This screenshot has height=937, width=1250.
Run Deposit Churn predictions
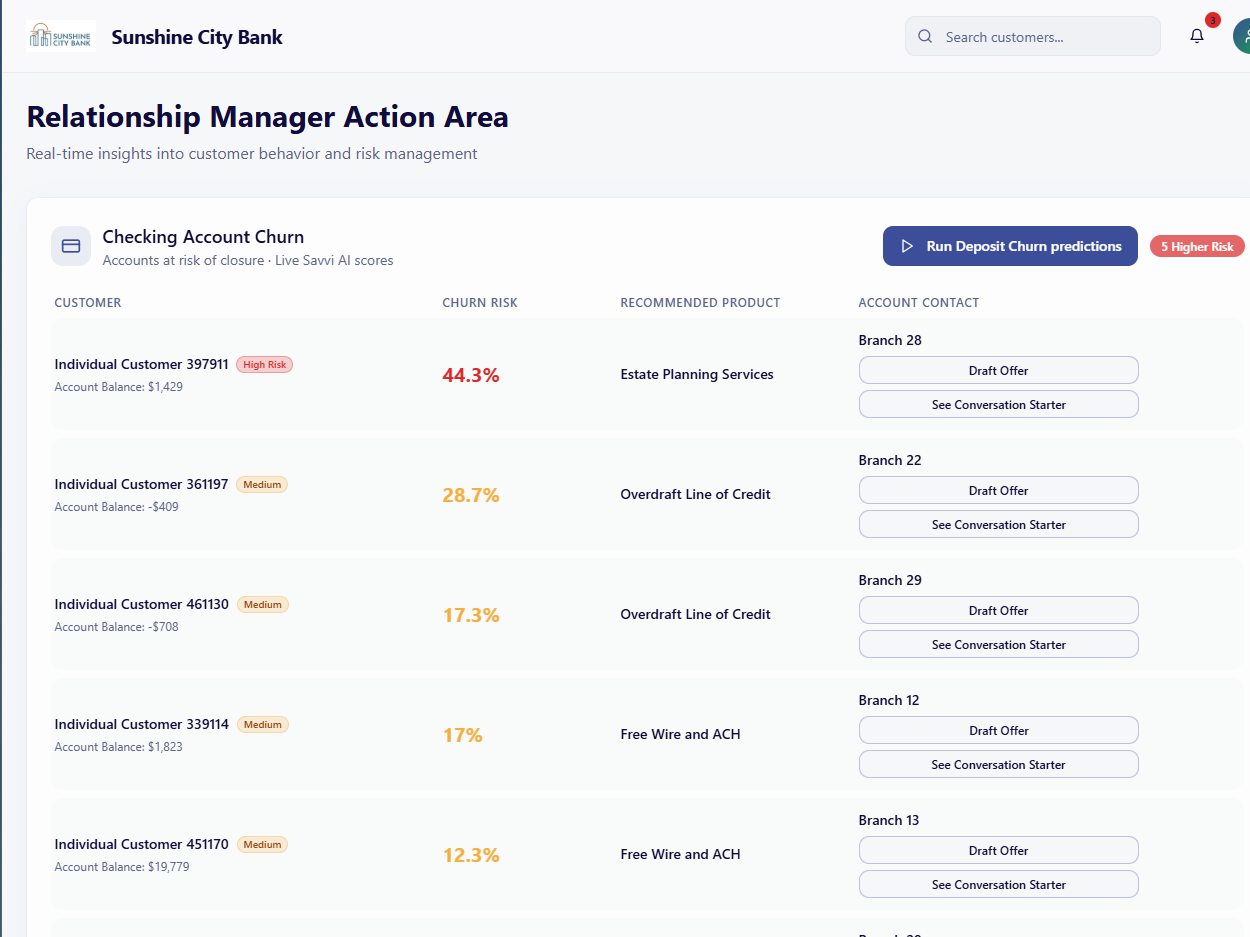(1010, 246)
